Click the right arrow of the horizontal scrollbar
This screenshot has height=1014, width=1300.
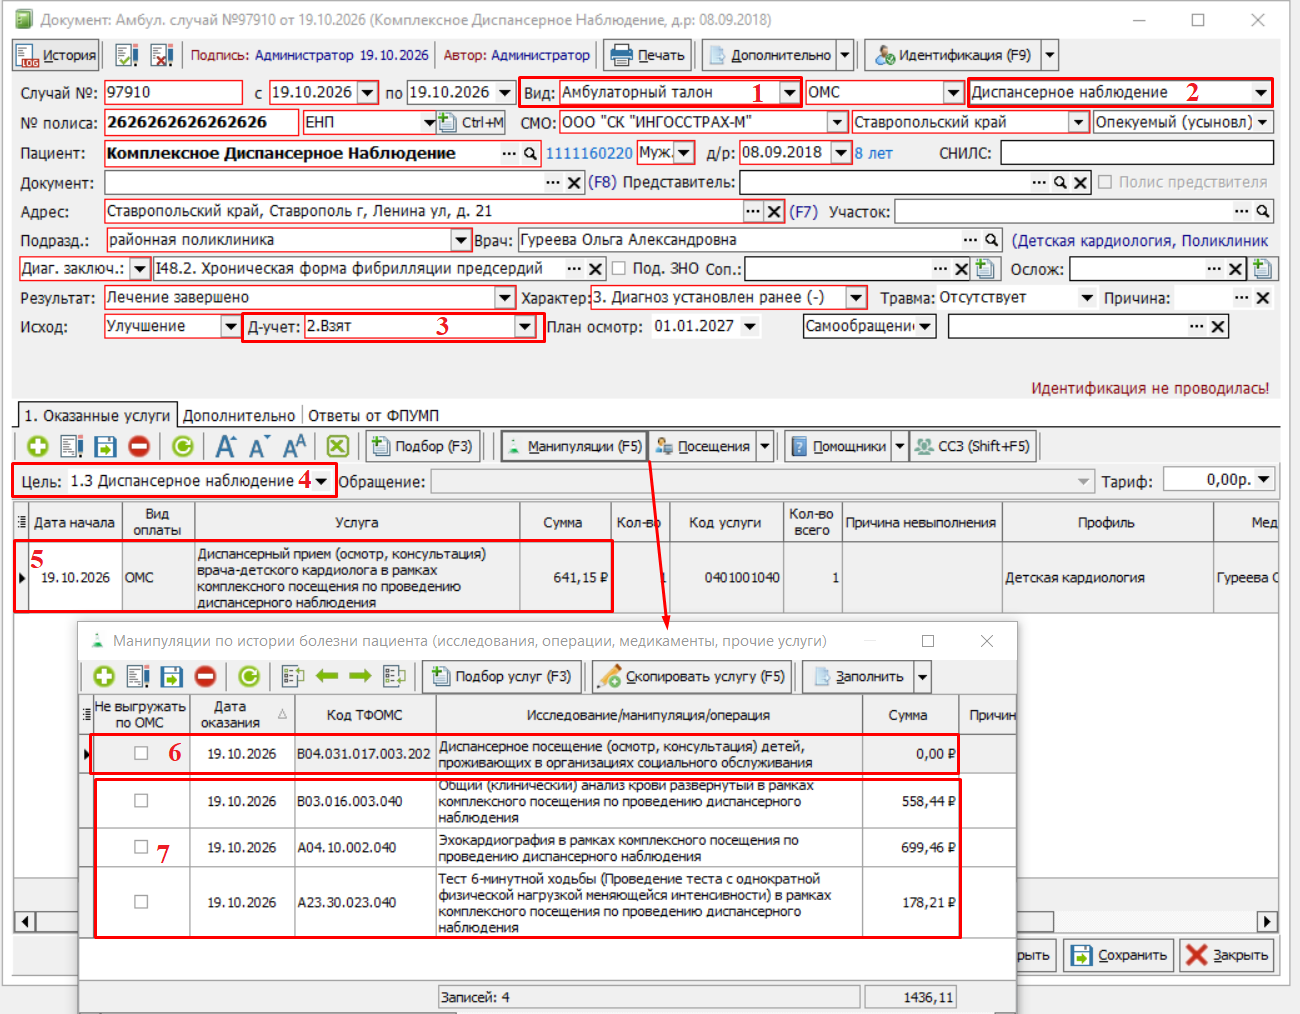[x=1267, y=921]
